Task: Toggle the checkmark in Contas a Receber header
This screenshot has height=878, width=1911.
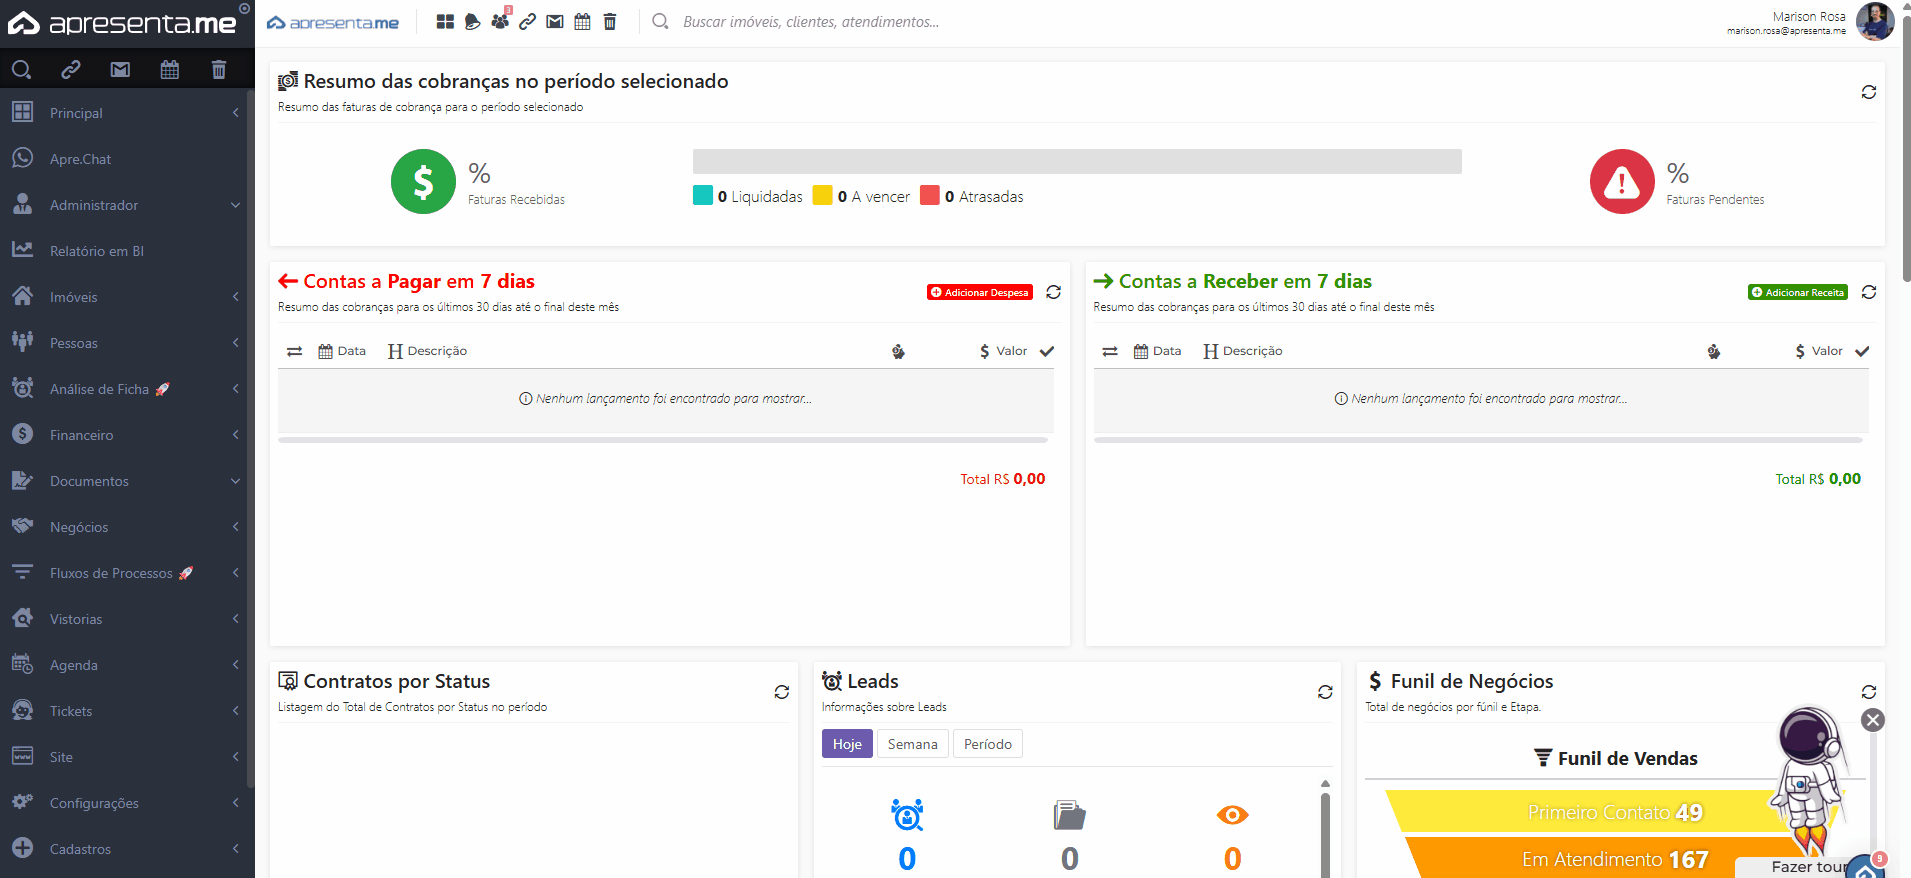Action: point(1862,351)
